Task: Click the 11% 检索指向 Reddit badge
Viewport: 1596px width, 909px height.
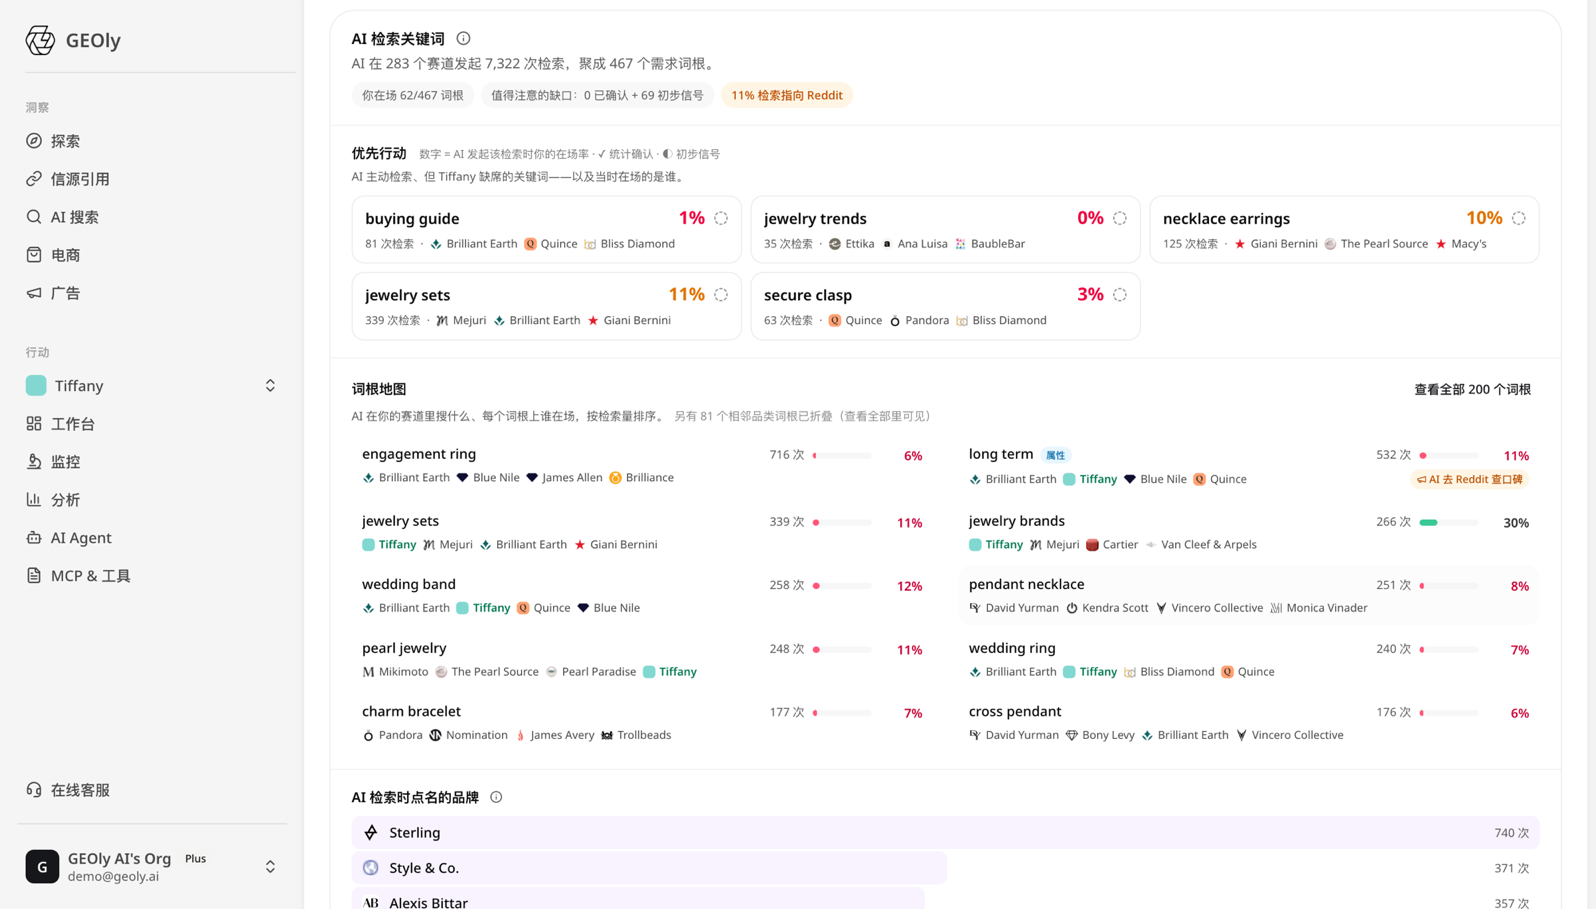Action: (786, 95)
